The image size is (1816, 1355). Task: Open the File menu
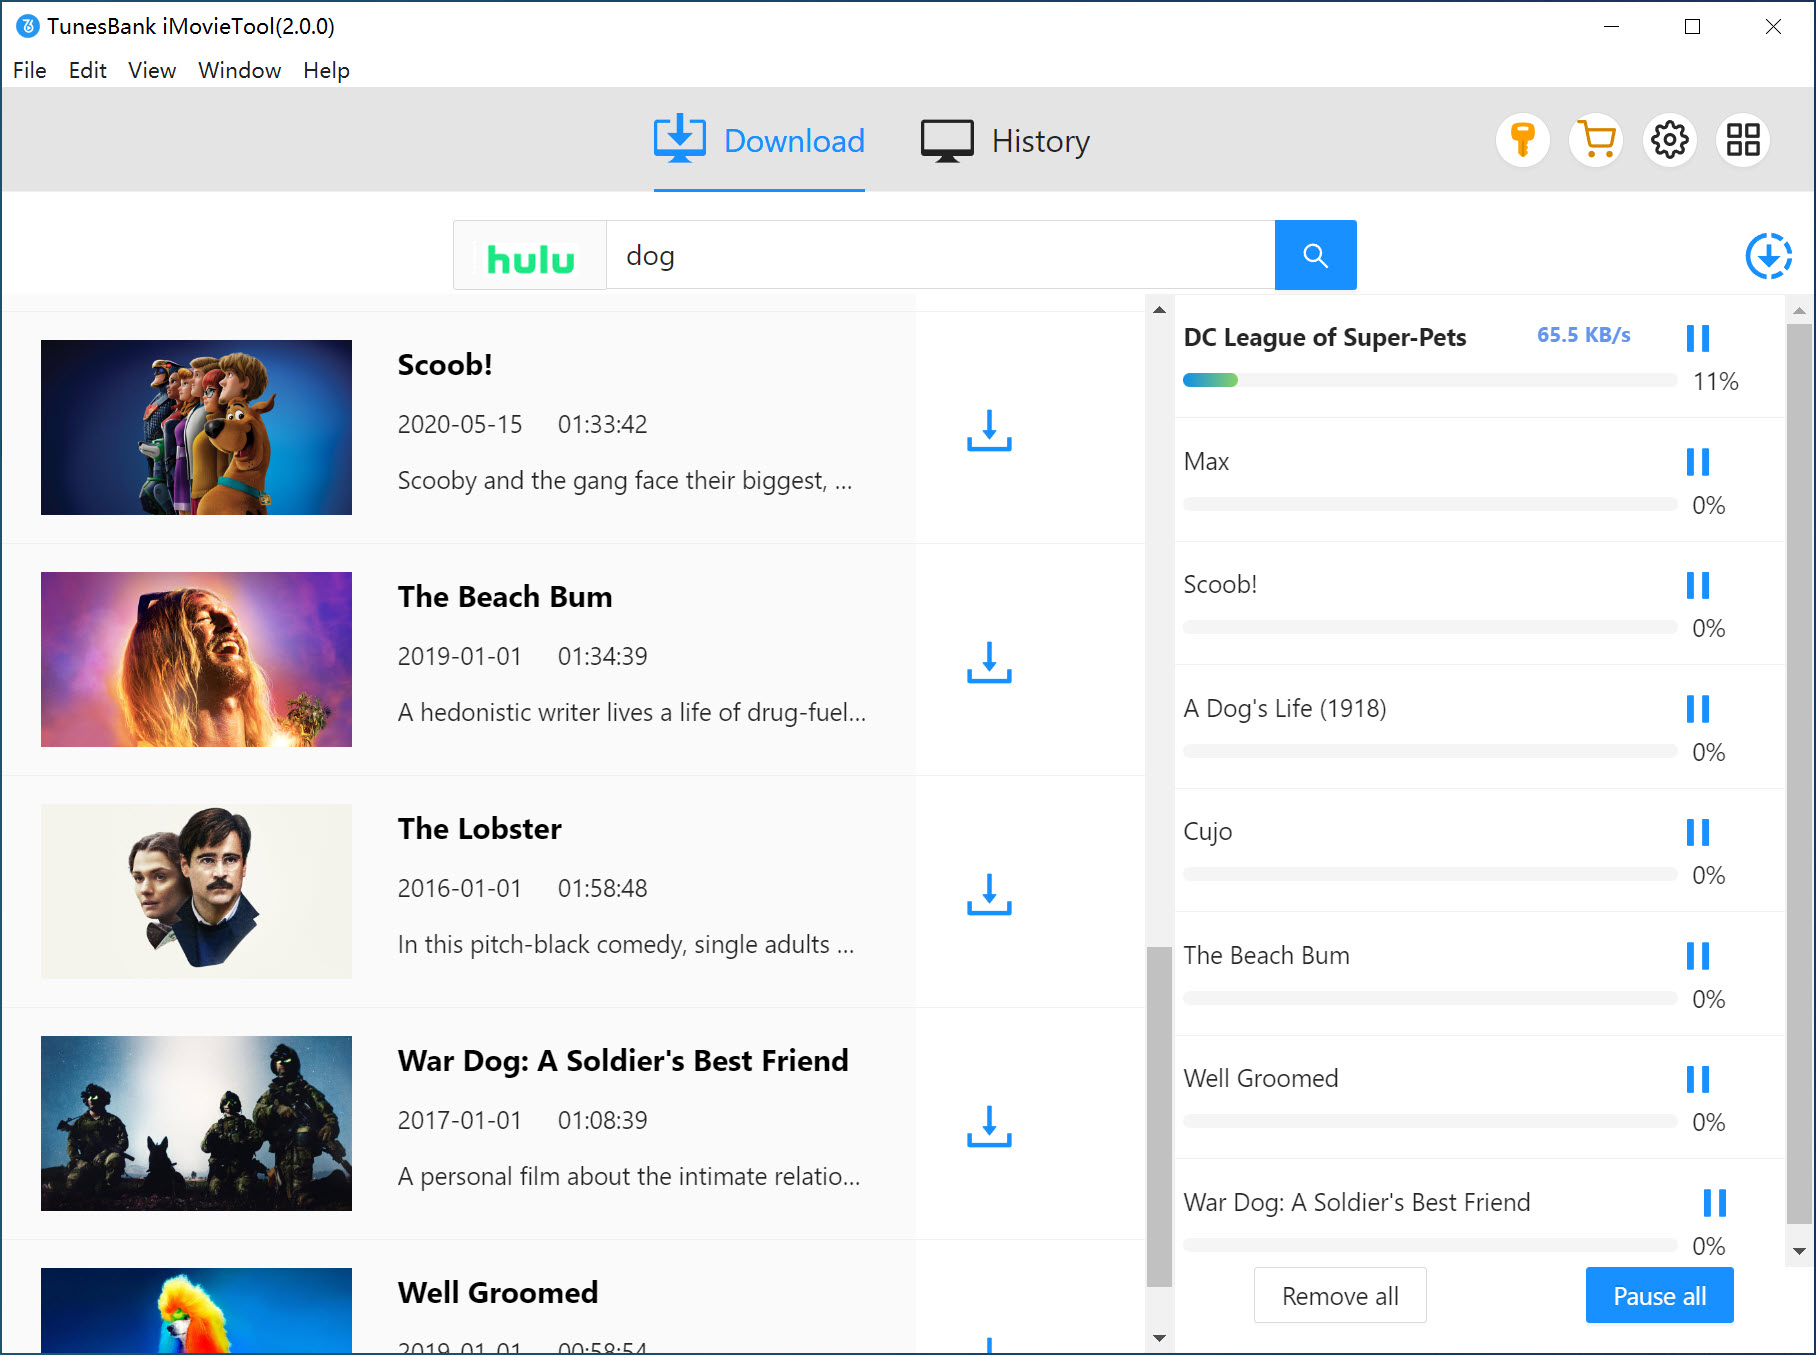(30, 70)
